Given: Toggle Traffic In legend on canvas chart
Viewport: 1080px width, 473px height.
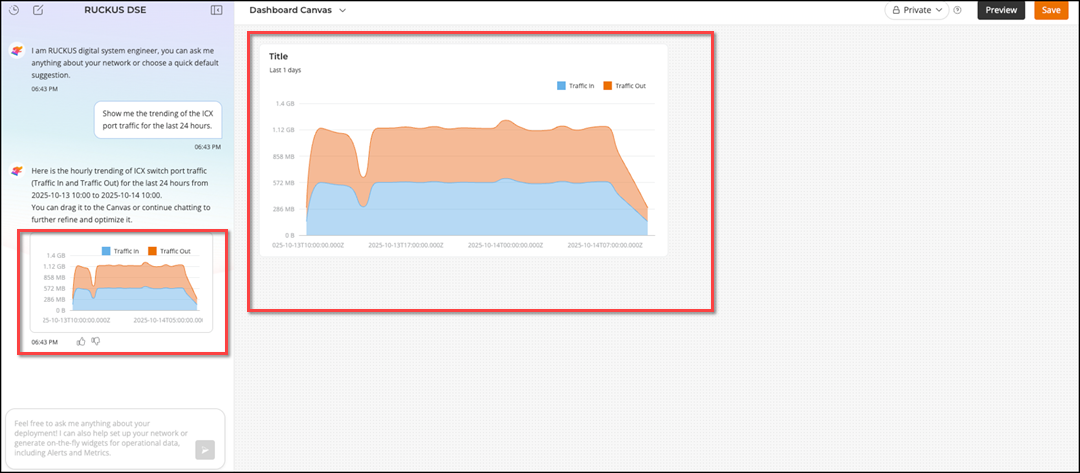Looking at the screenshot, I should point(575,86).
